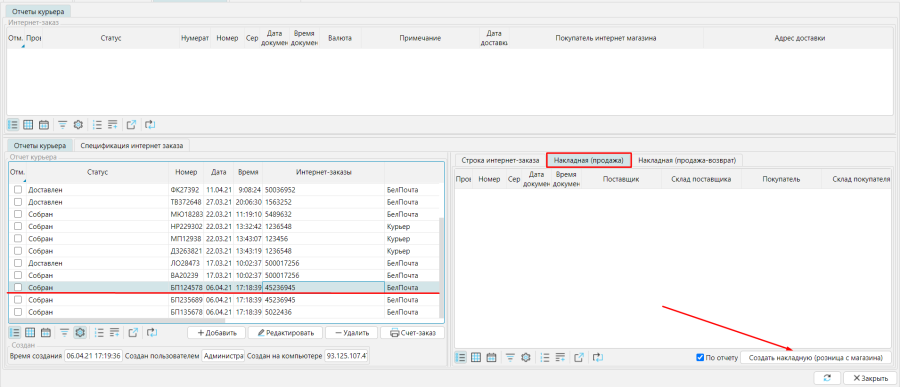Image resolution: width=900 pixels, height=387 pixels.
Task: Switch to grid view in top order toolbar
Action: [x=28, y=125]
